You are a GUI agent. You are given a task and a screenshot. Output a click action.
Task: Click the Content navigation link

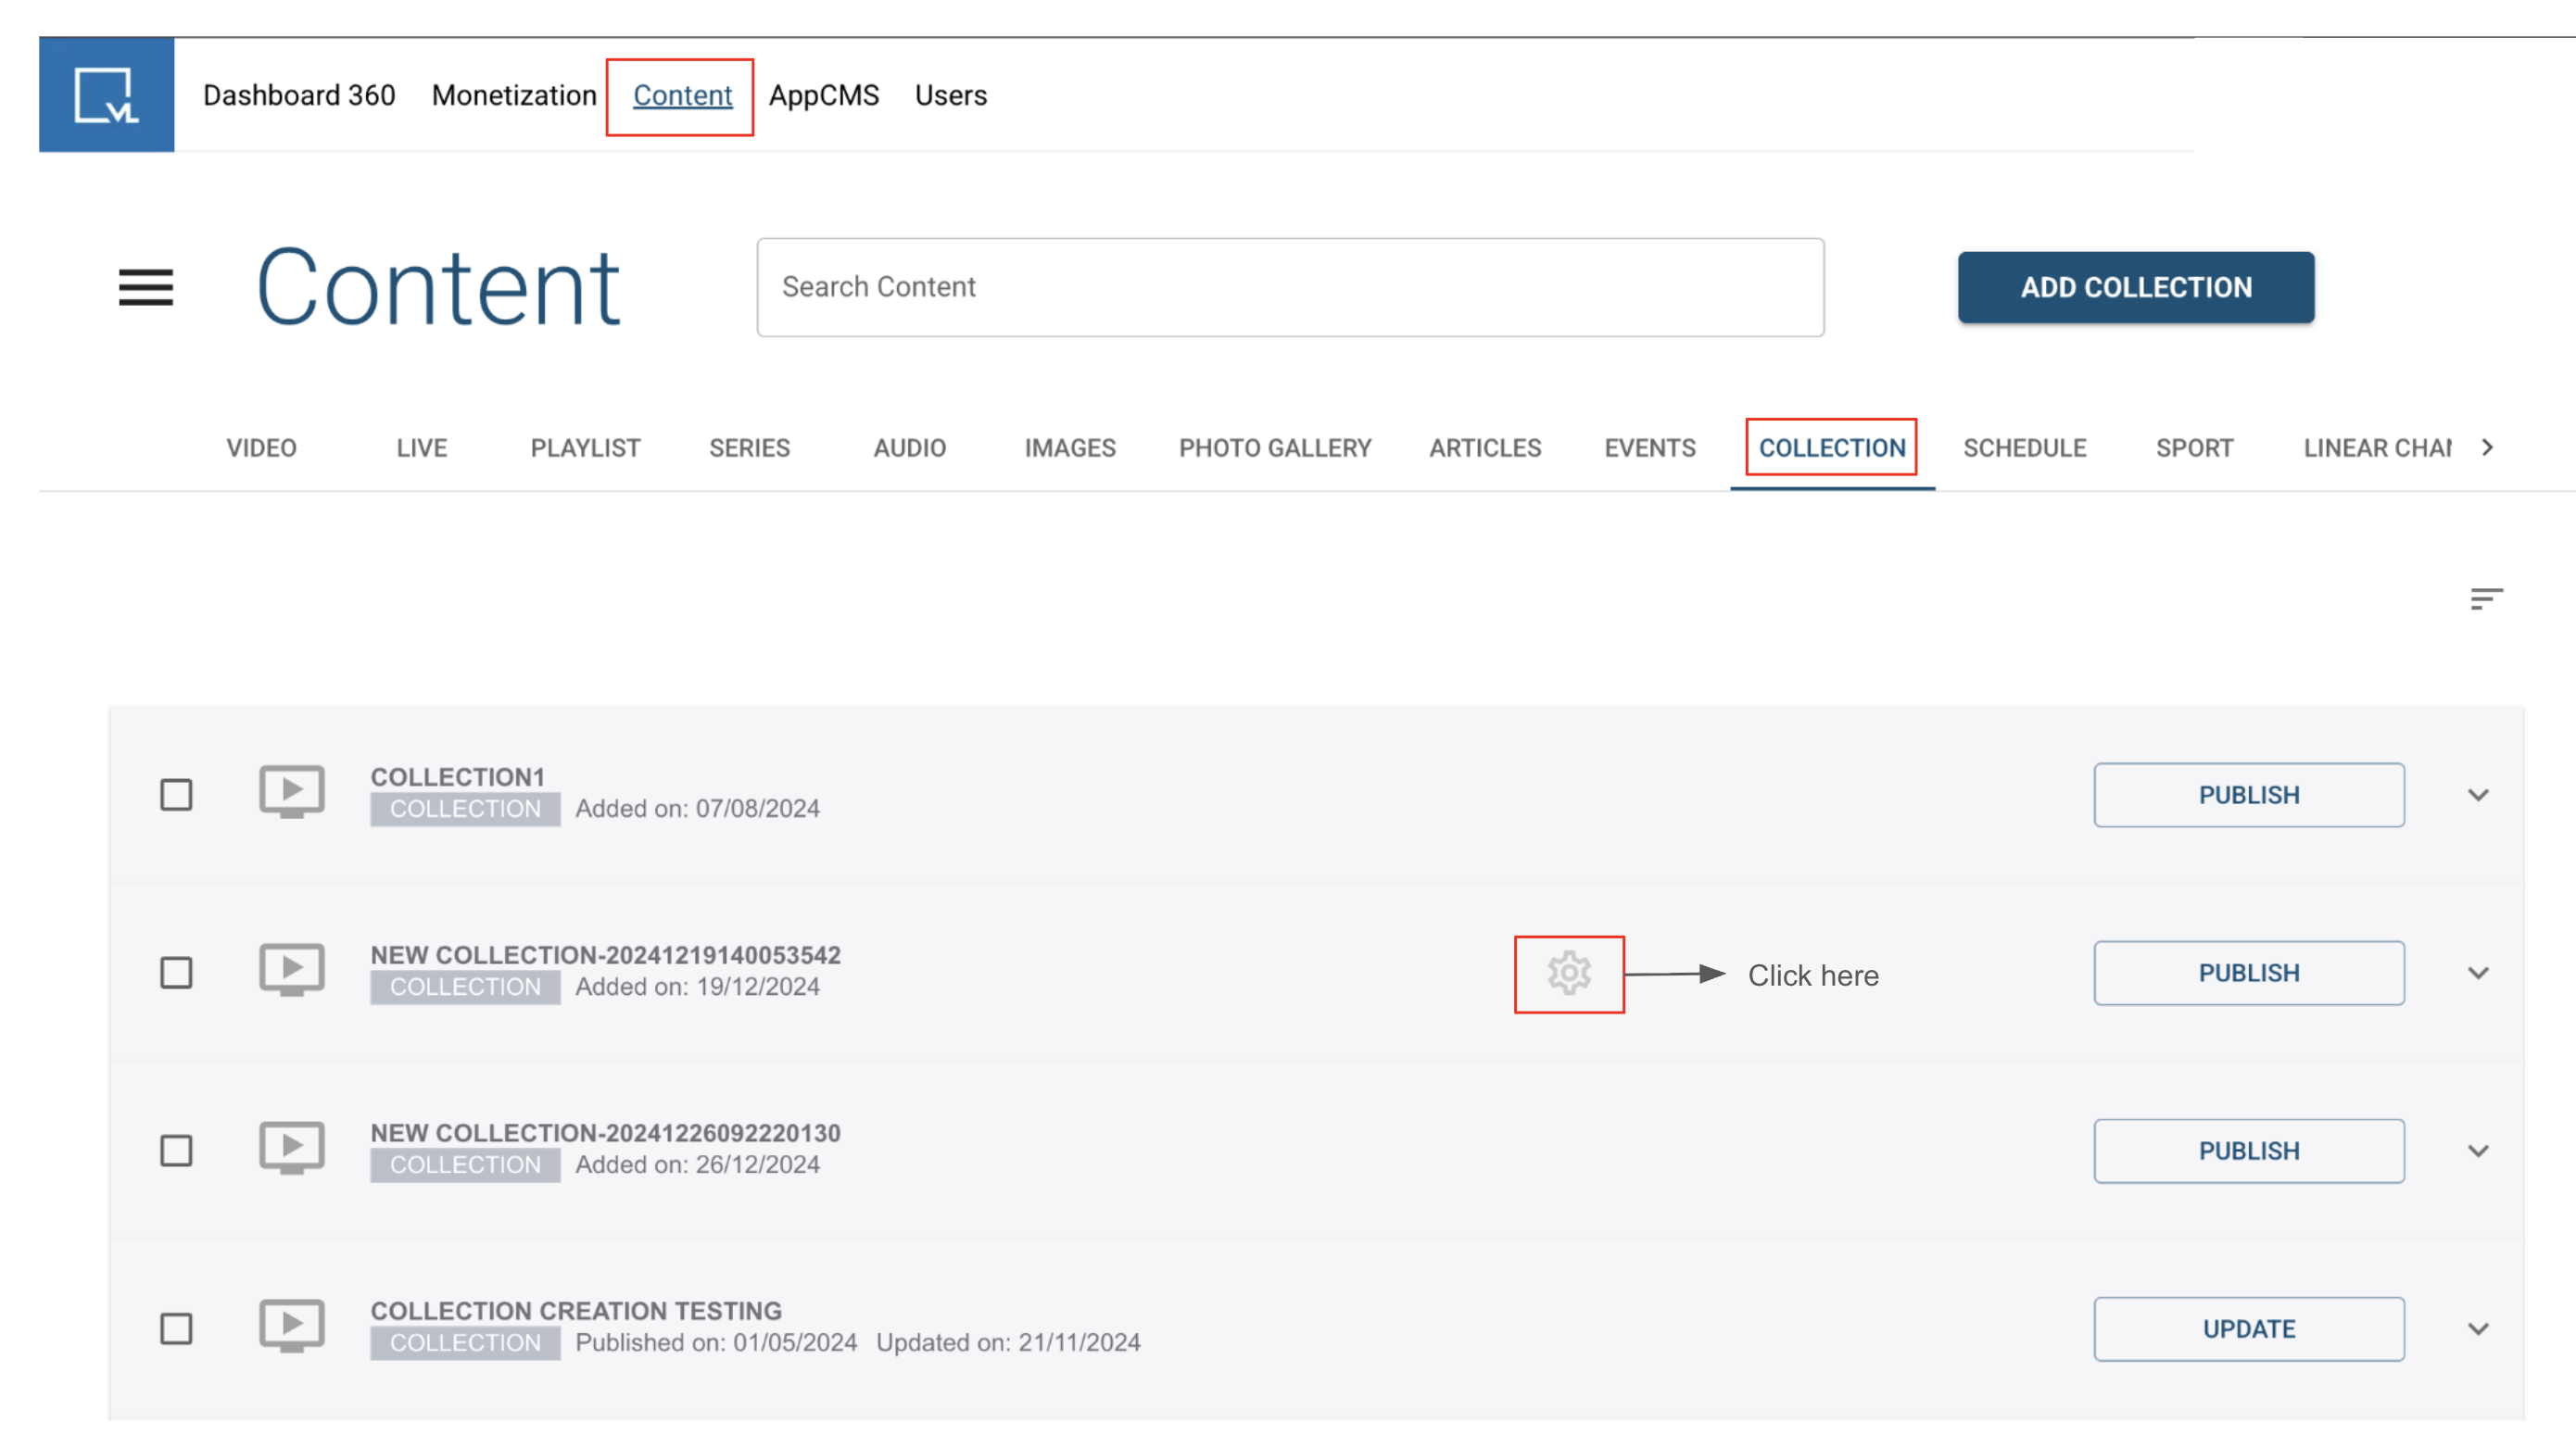pos(683,95)
